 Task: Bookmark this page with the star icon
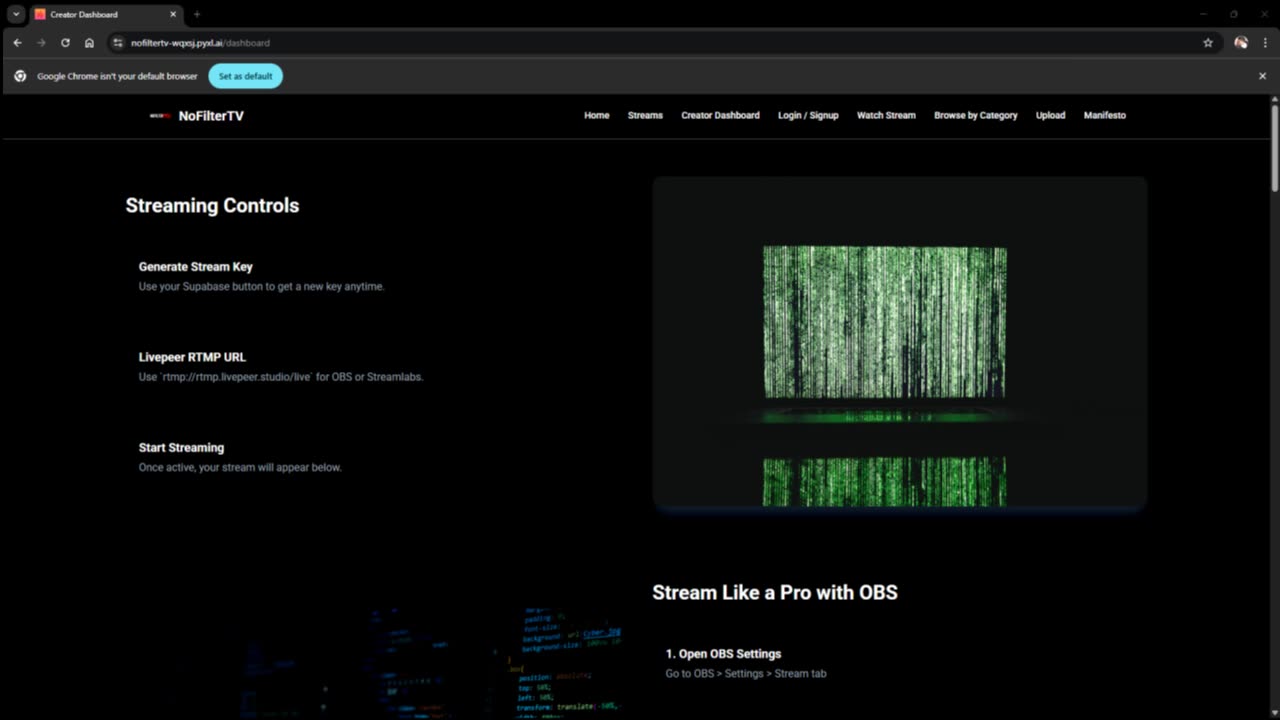(x=1208, y=43)
